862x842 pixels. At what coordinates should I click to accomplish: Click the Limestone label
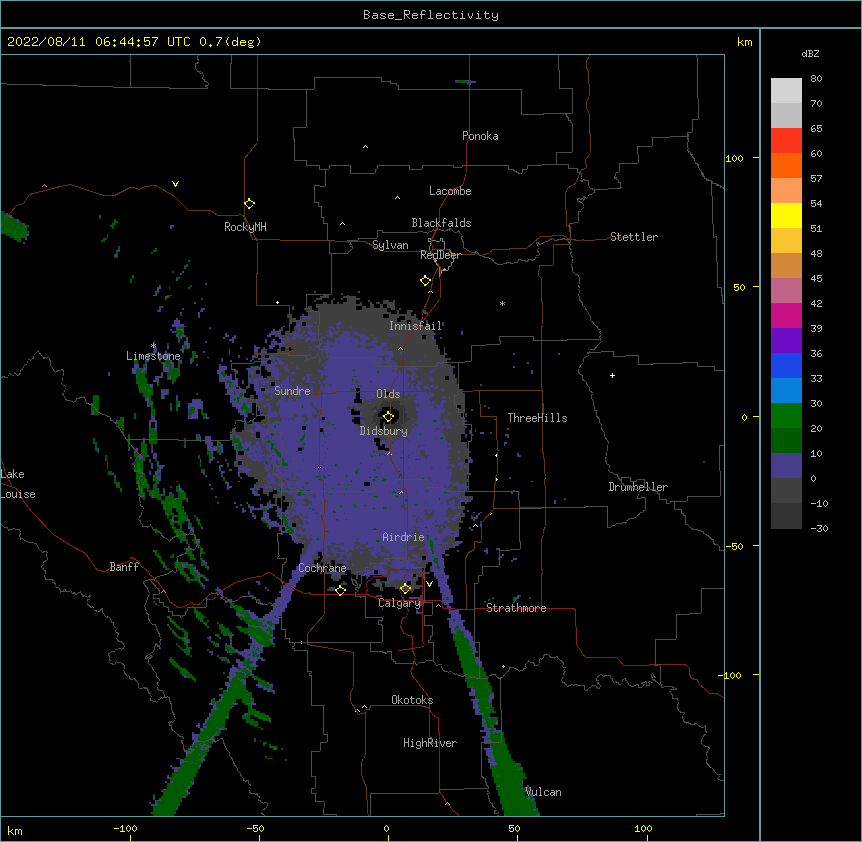pyautogui.click(x=153, y=356)
